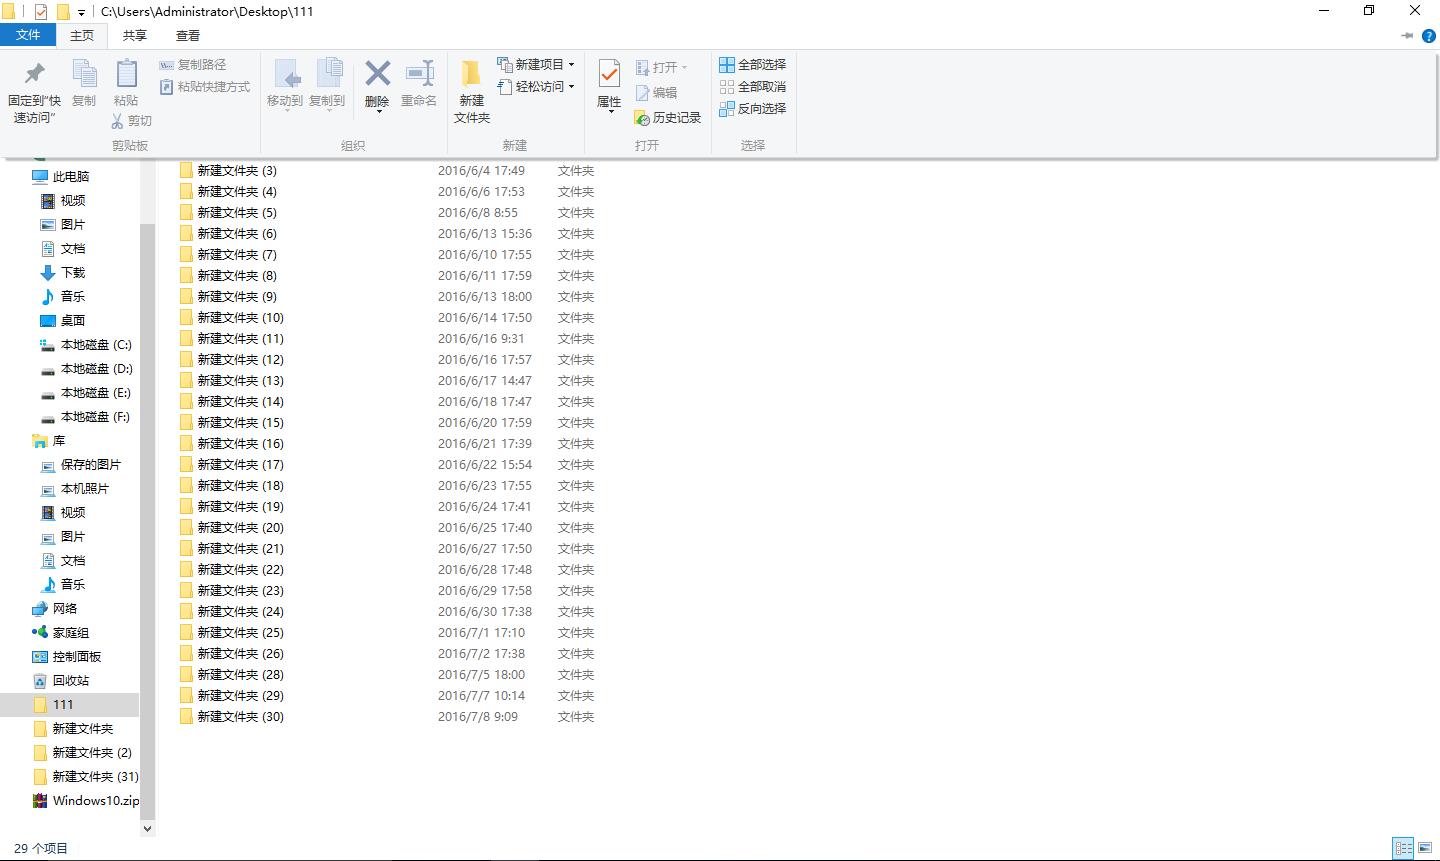Select folder 新建文件夹 (15) in the list
Screen dimensions: 1440x861
point(240,423)
